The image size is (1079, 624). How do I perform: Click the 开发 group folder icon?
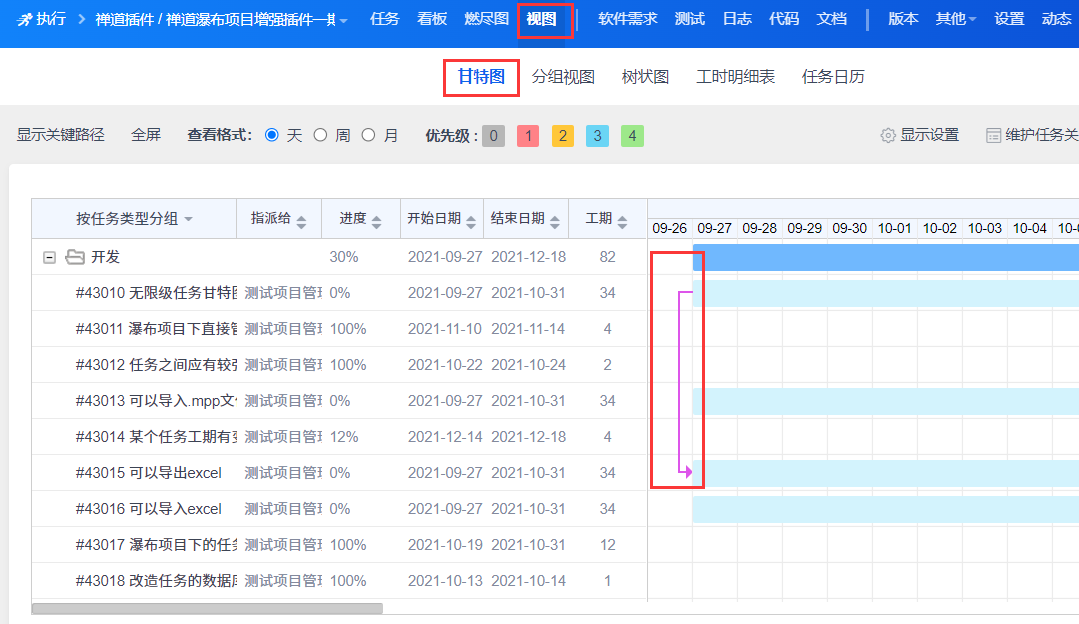click(x=75, y=257)
